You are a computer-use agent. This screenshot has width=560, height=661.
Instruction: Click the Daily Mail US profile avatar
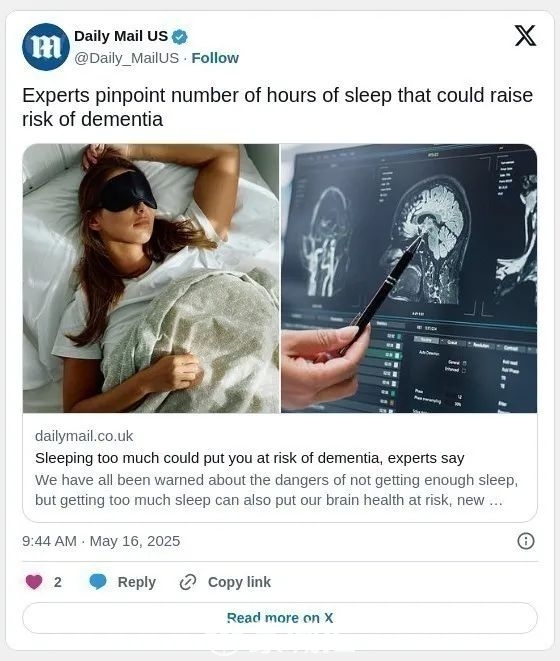pyautogui.click(x=46, y=46)
